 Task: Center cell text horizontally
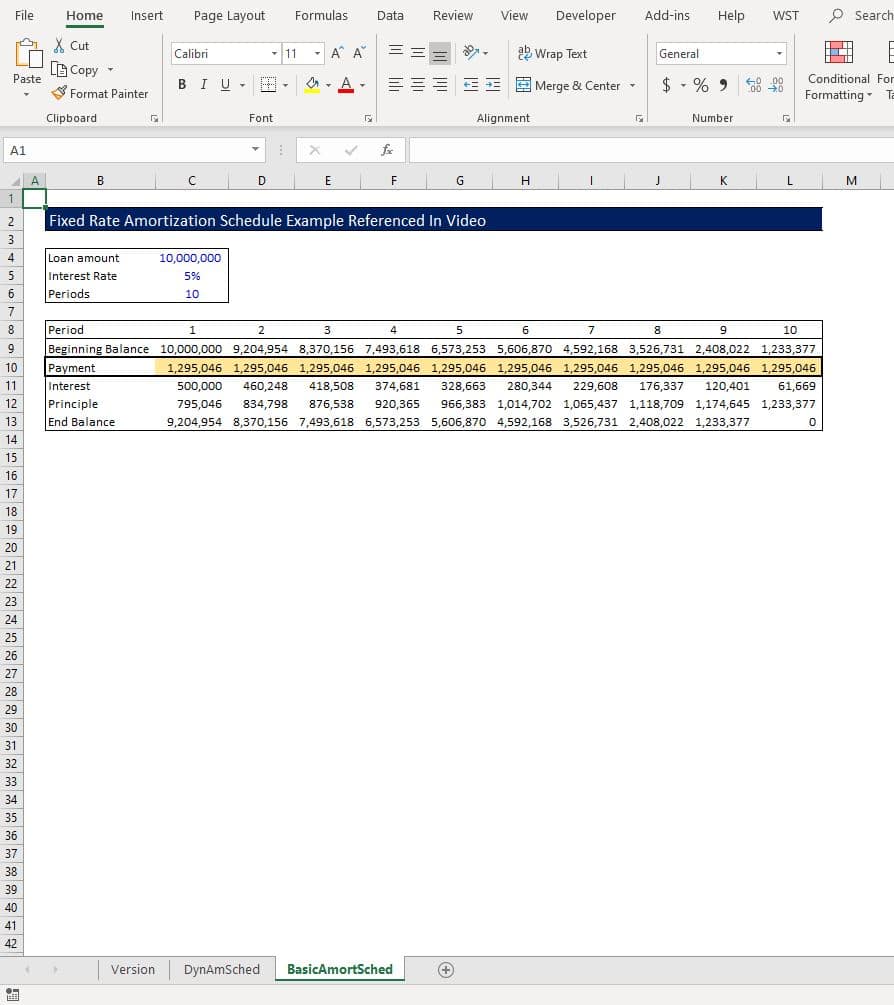418,85
